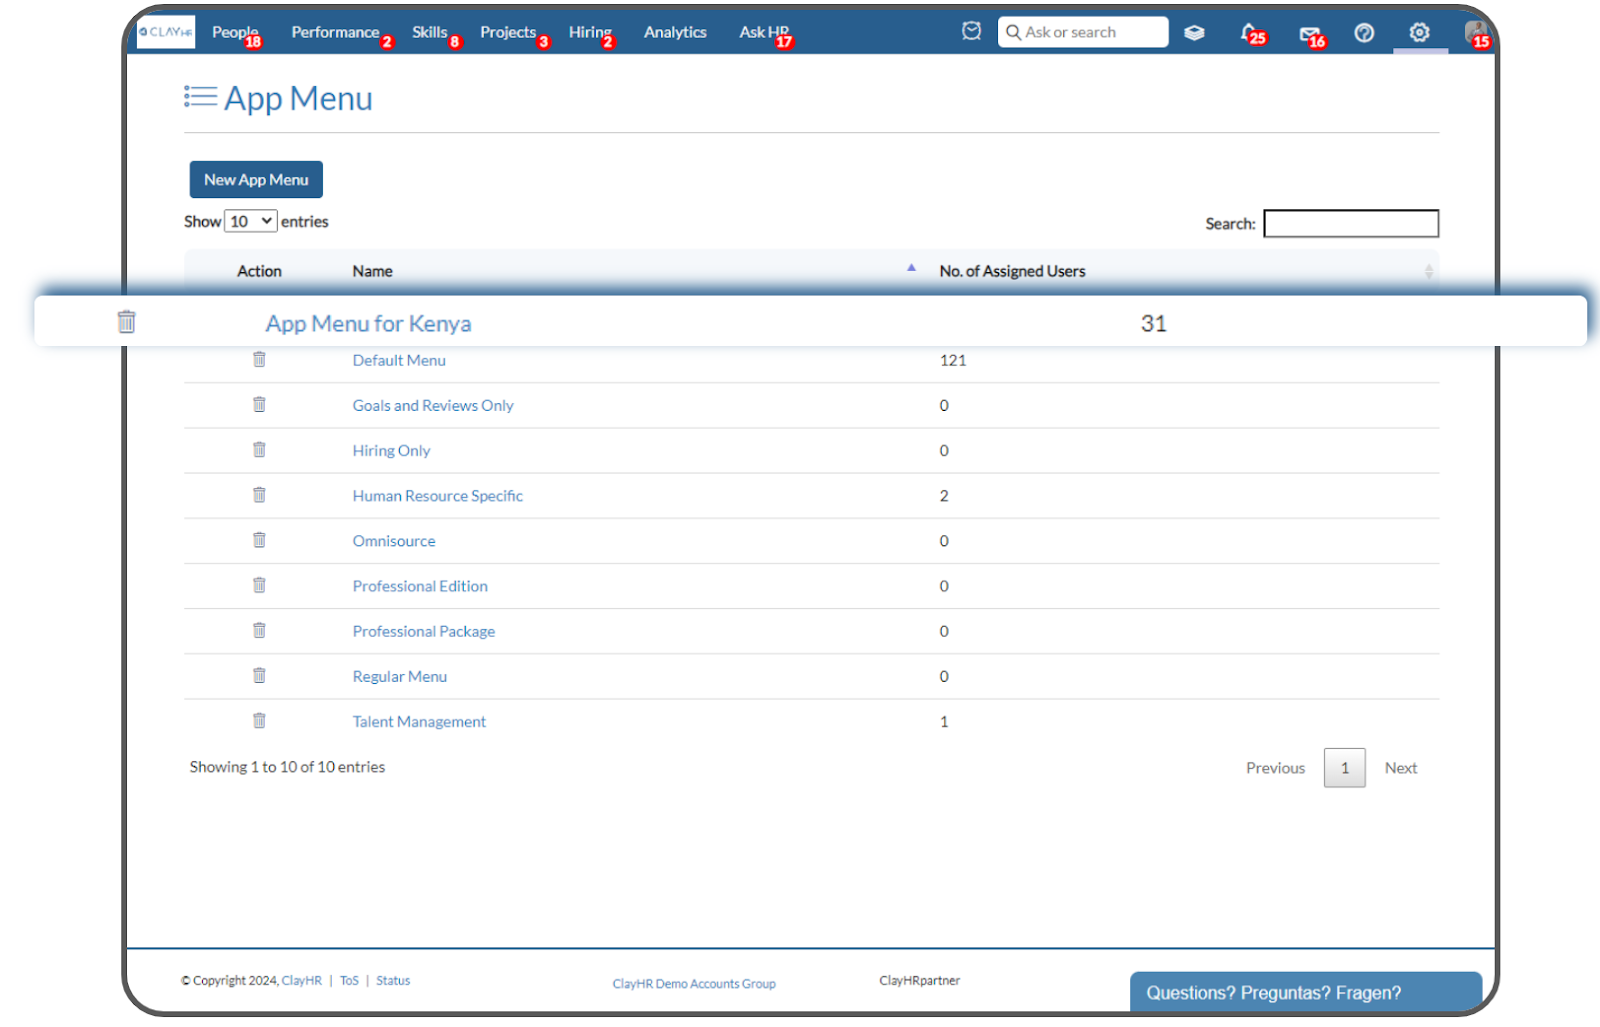The height and width of the screenshot is (1027, 1600).
Task: Delete the Professional Package menu
Action: pyautogui.click(x=259, y=629)
